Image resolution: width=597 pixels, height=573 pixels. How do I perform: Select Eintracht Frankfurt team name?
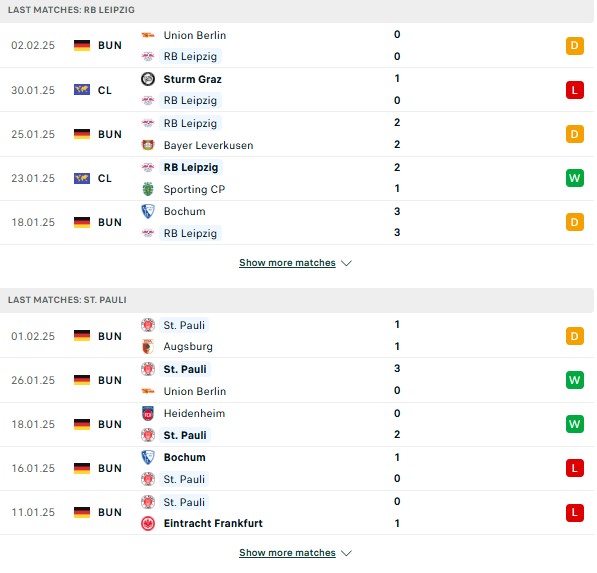point(213,524)
